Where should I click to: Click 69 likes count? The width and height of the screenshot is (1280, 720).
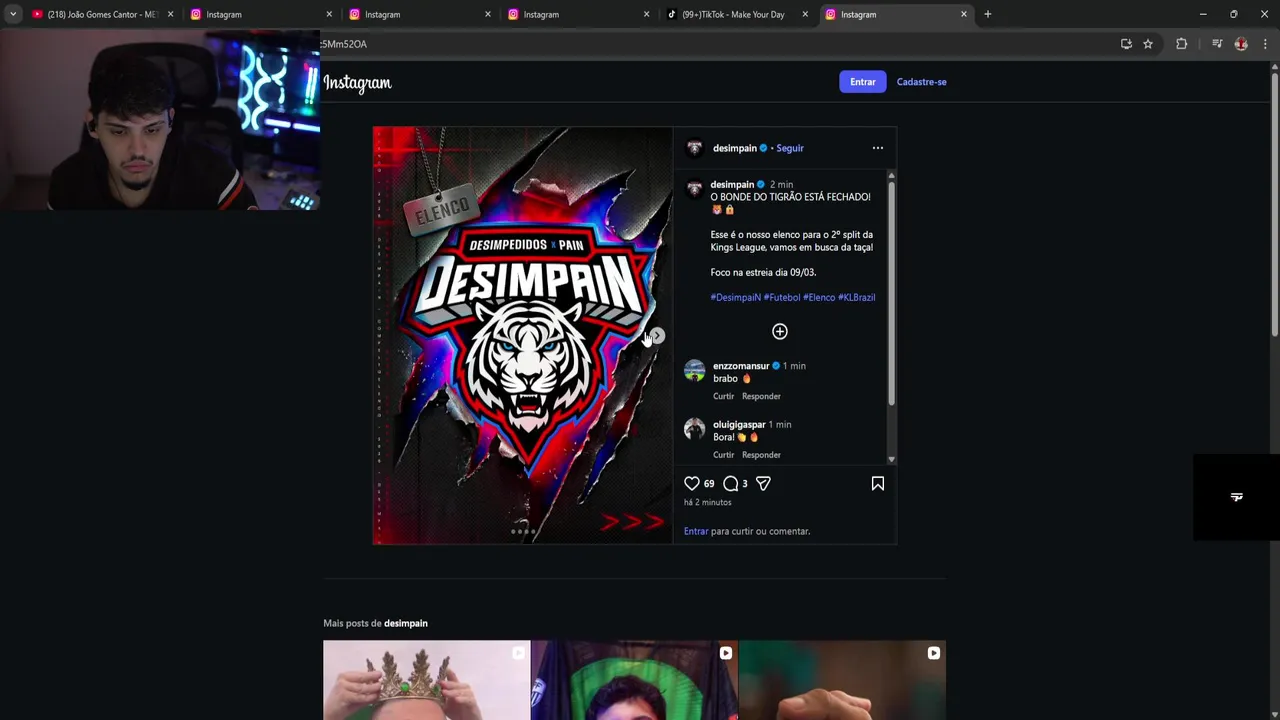(x=709, y=484)
